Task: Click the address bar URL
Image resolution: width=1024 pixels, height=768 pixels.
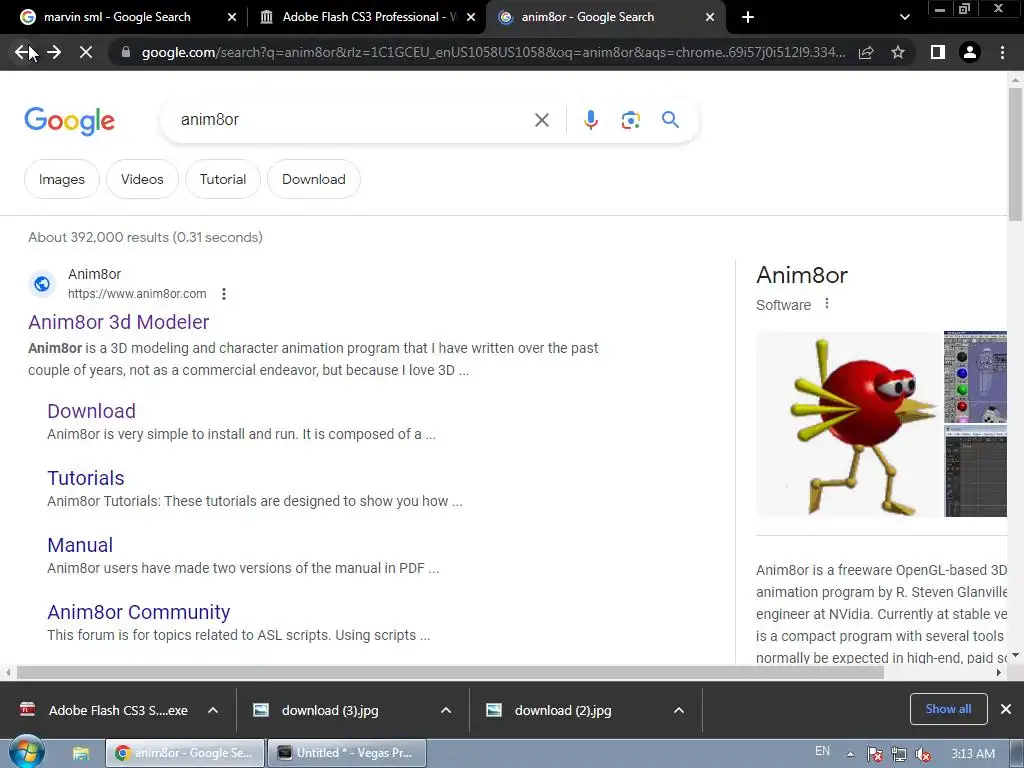Action: tap(493, 52)
